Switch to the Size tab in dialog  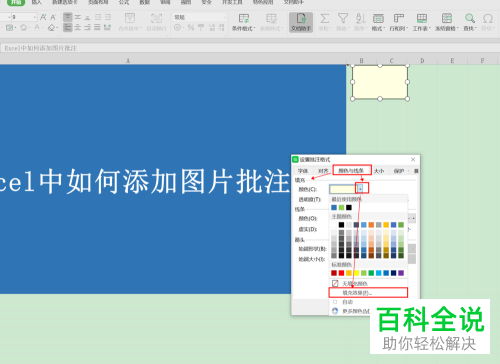tap(379, 171)
